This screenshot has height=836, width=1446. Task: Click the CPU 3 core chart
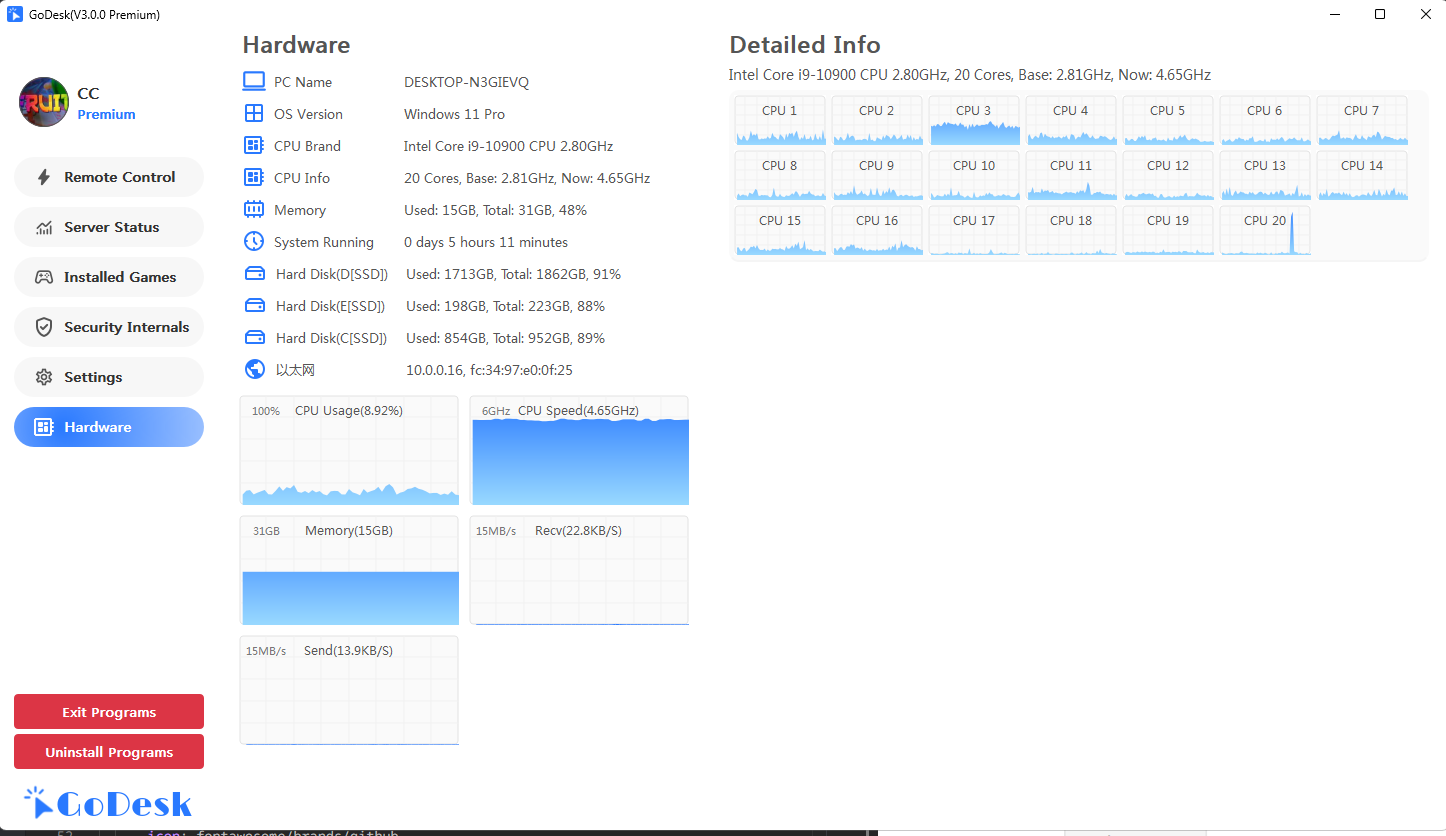point(973,121)
